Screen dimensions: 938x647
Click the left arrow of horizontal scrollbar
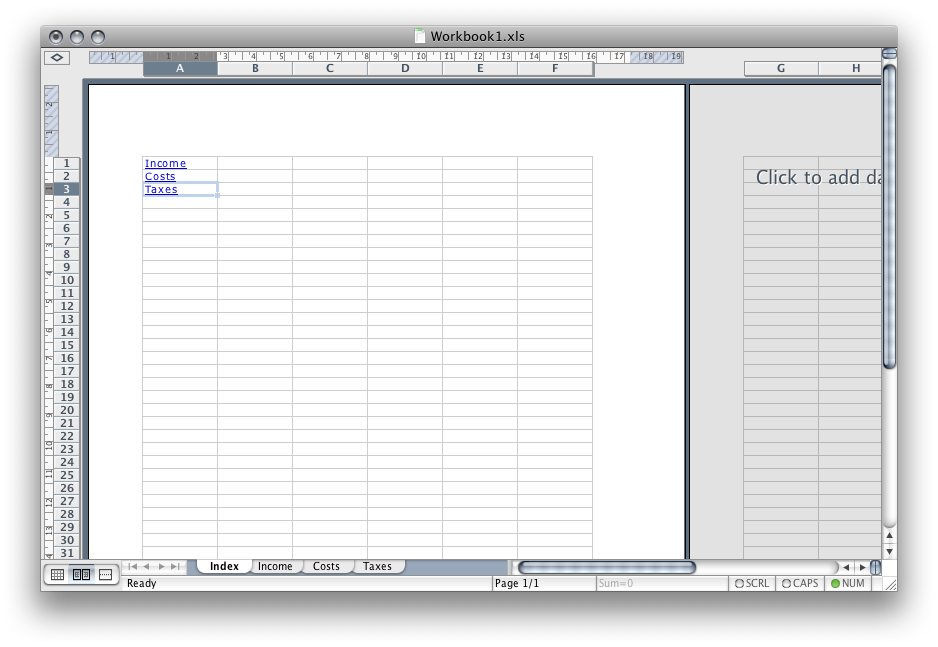[846, 567]
